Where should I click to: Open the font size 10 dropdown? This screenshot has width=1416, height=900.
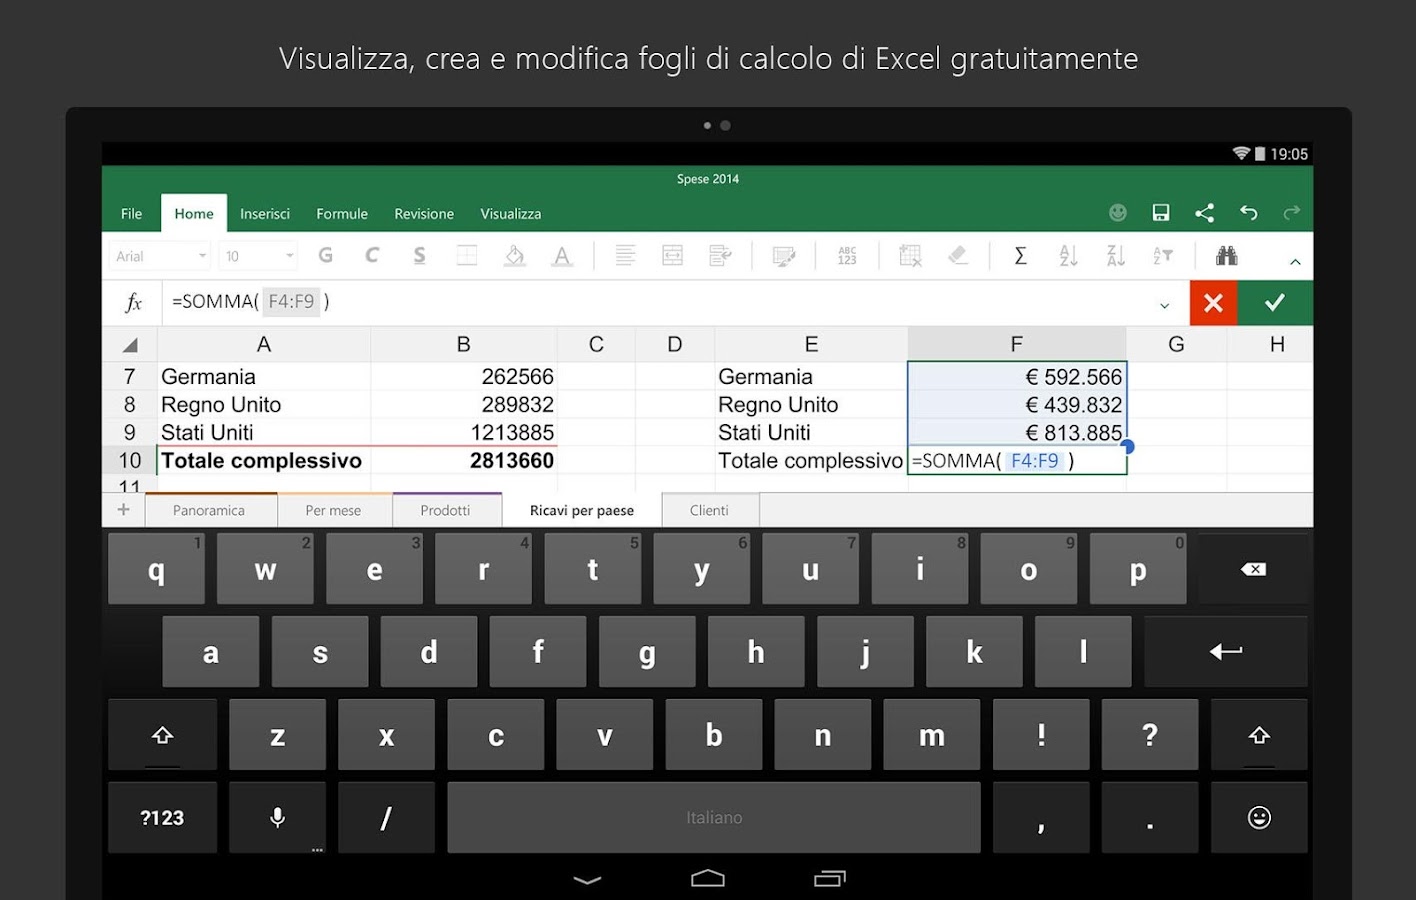click(258, 256)
